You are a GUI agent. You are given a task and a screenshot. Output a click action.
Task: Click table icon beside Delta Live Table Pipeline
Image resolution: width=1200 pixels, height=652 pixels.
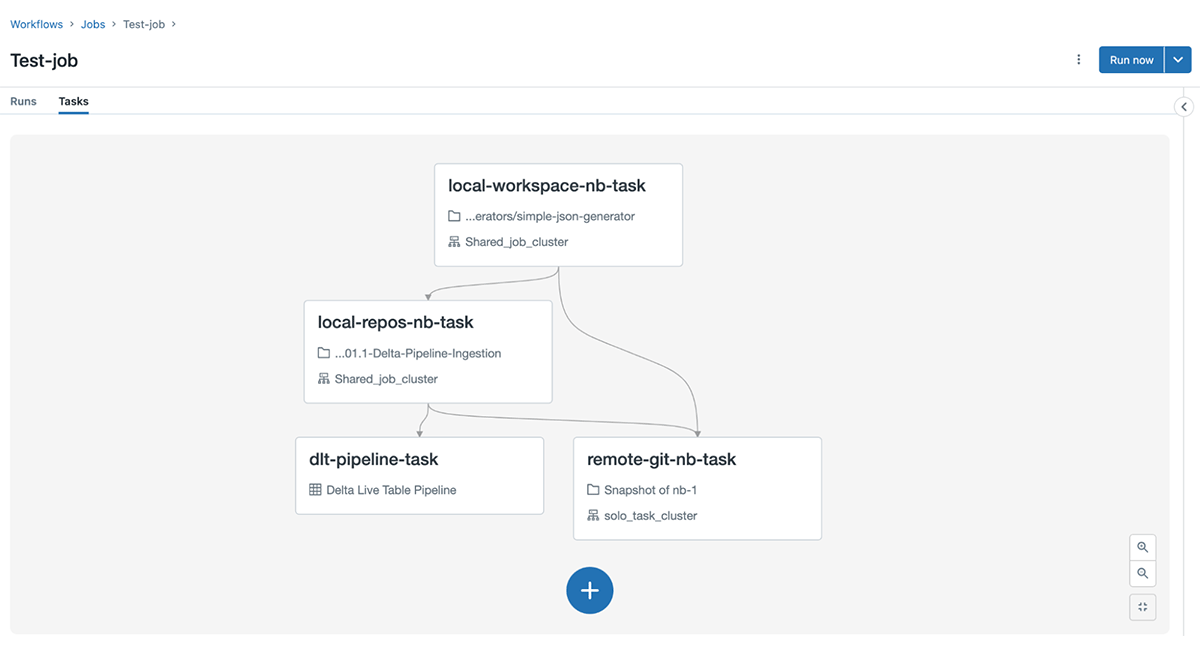coord(315,490)
